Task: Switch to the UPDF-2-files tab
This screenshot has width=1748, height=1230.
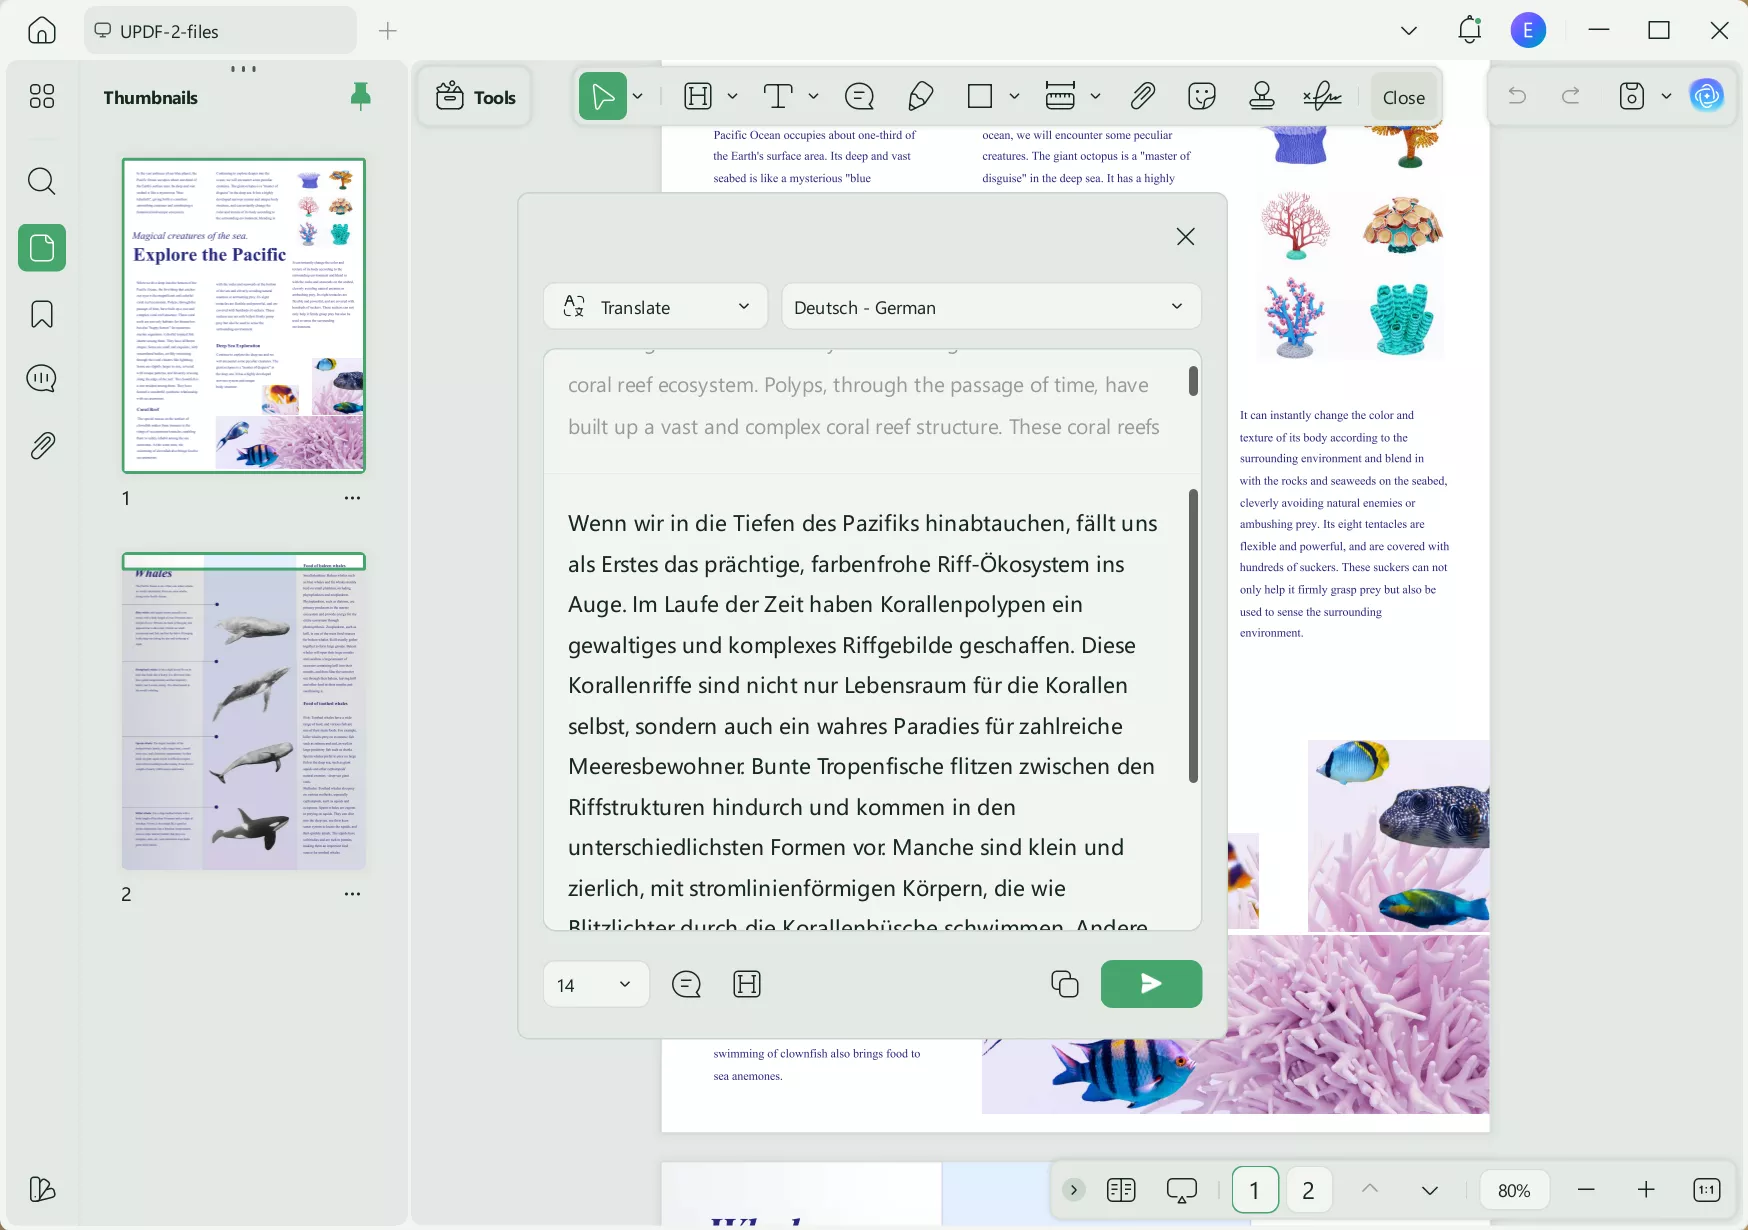Action: [x=219, y=30]
